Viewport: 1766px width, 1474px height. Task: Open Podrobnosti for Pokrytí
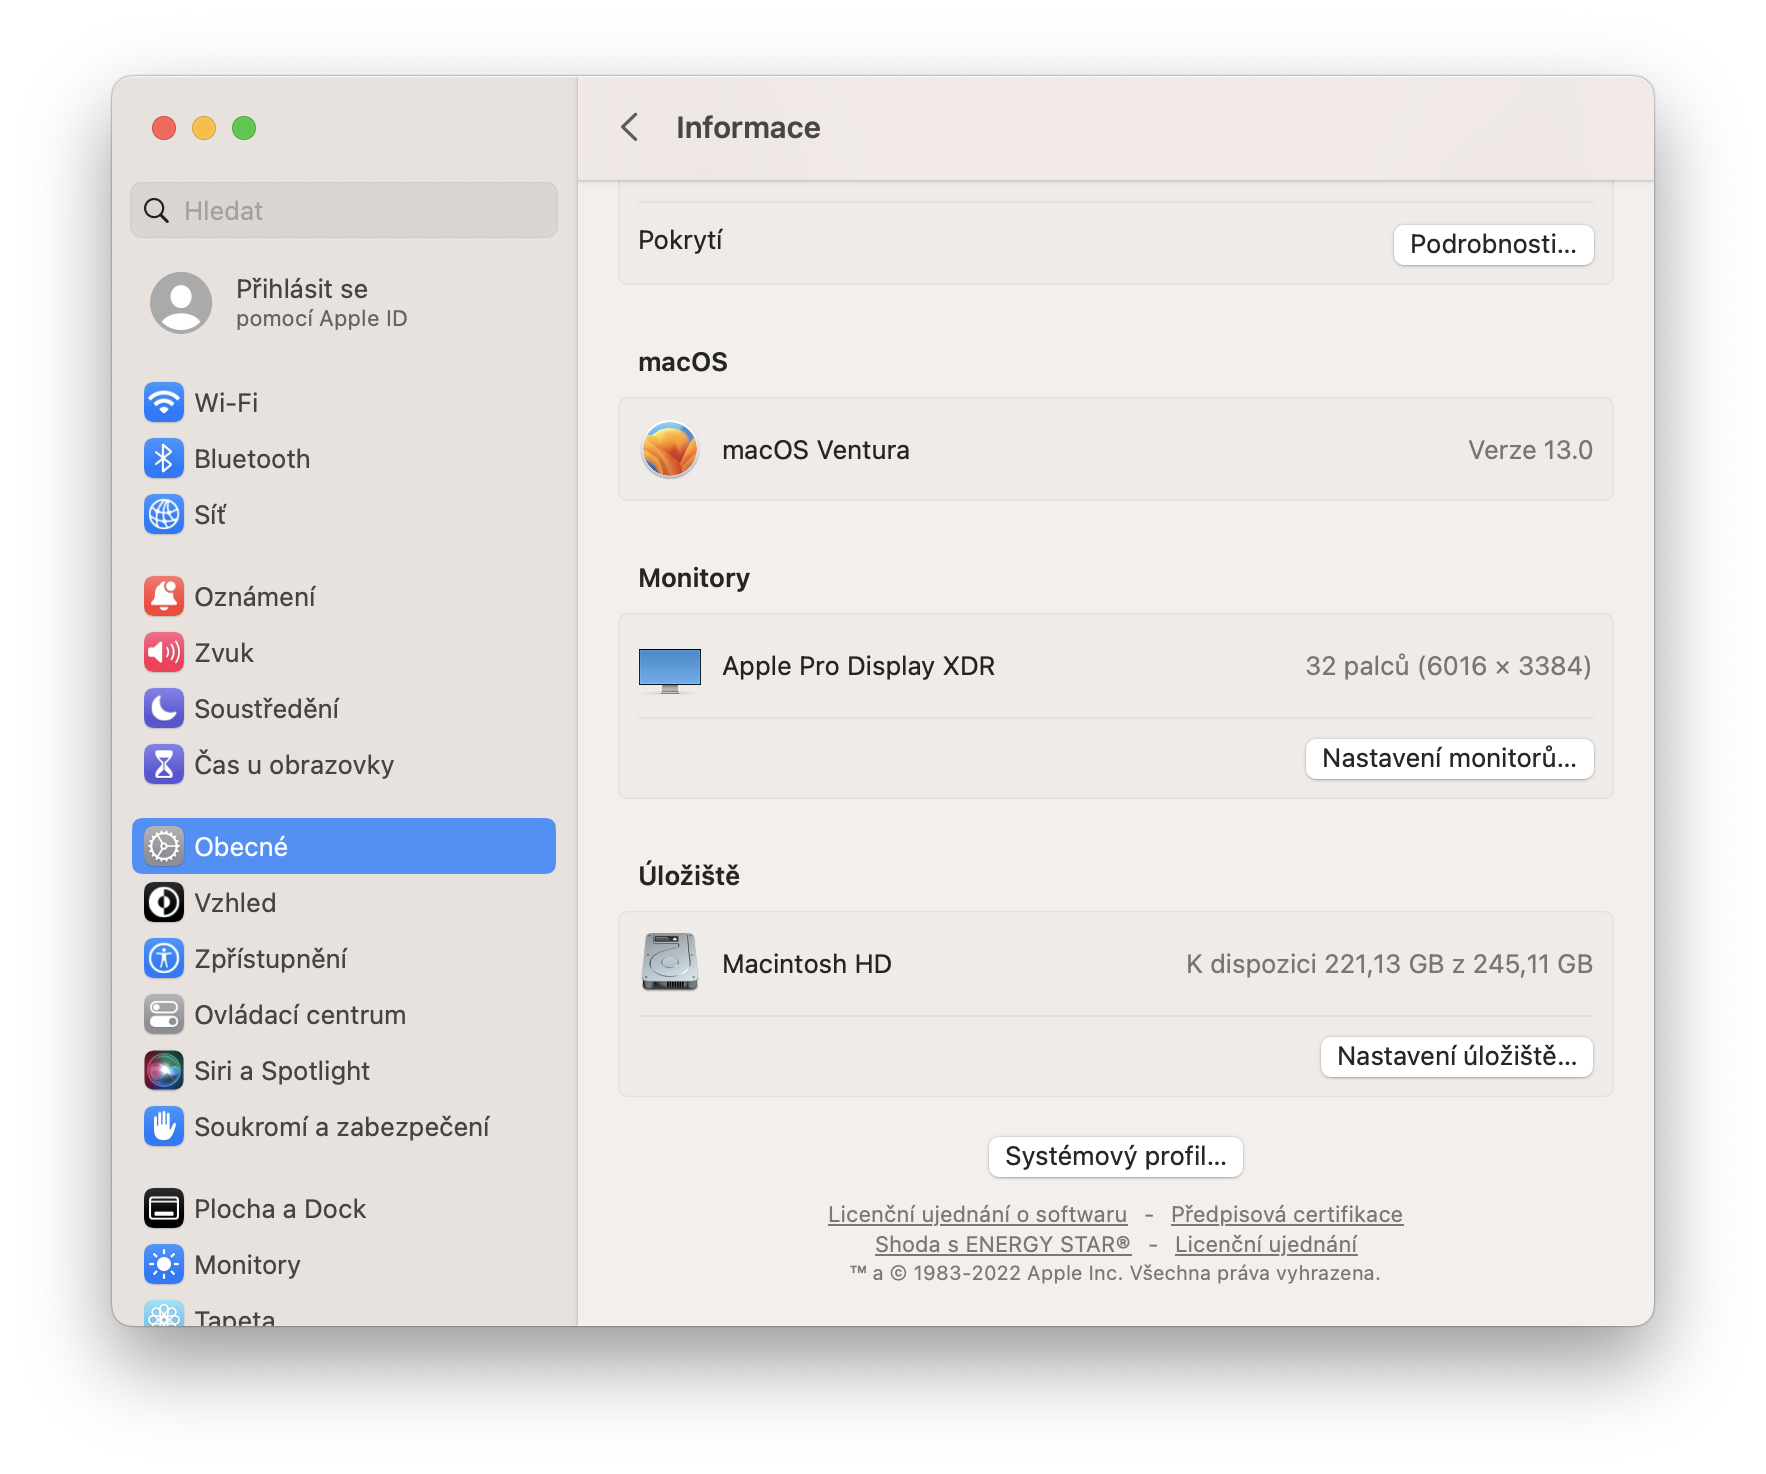pyautogui.click(x=1494, y=244)
